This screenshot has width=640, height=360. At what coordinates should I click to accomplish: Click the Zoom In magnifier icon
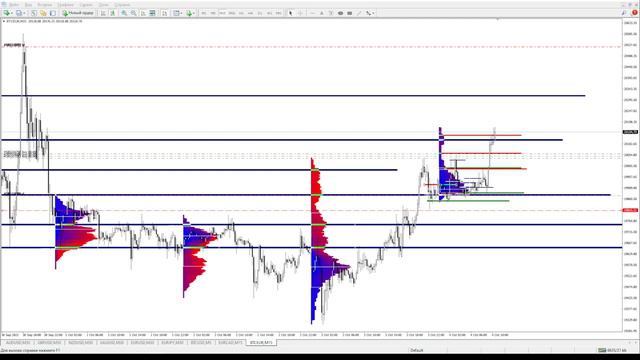click(x=124, y=13)
